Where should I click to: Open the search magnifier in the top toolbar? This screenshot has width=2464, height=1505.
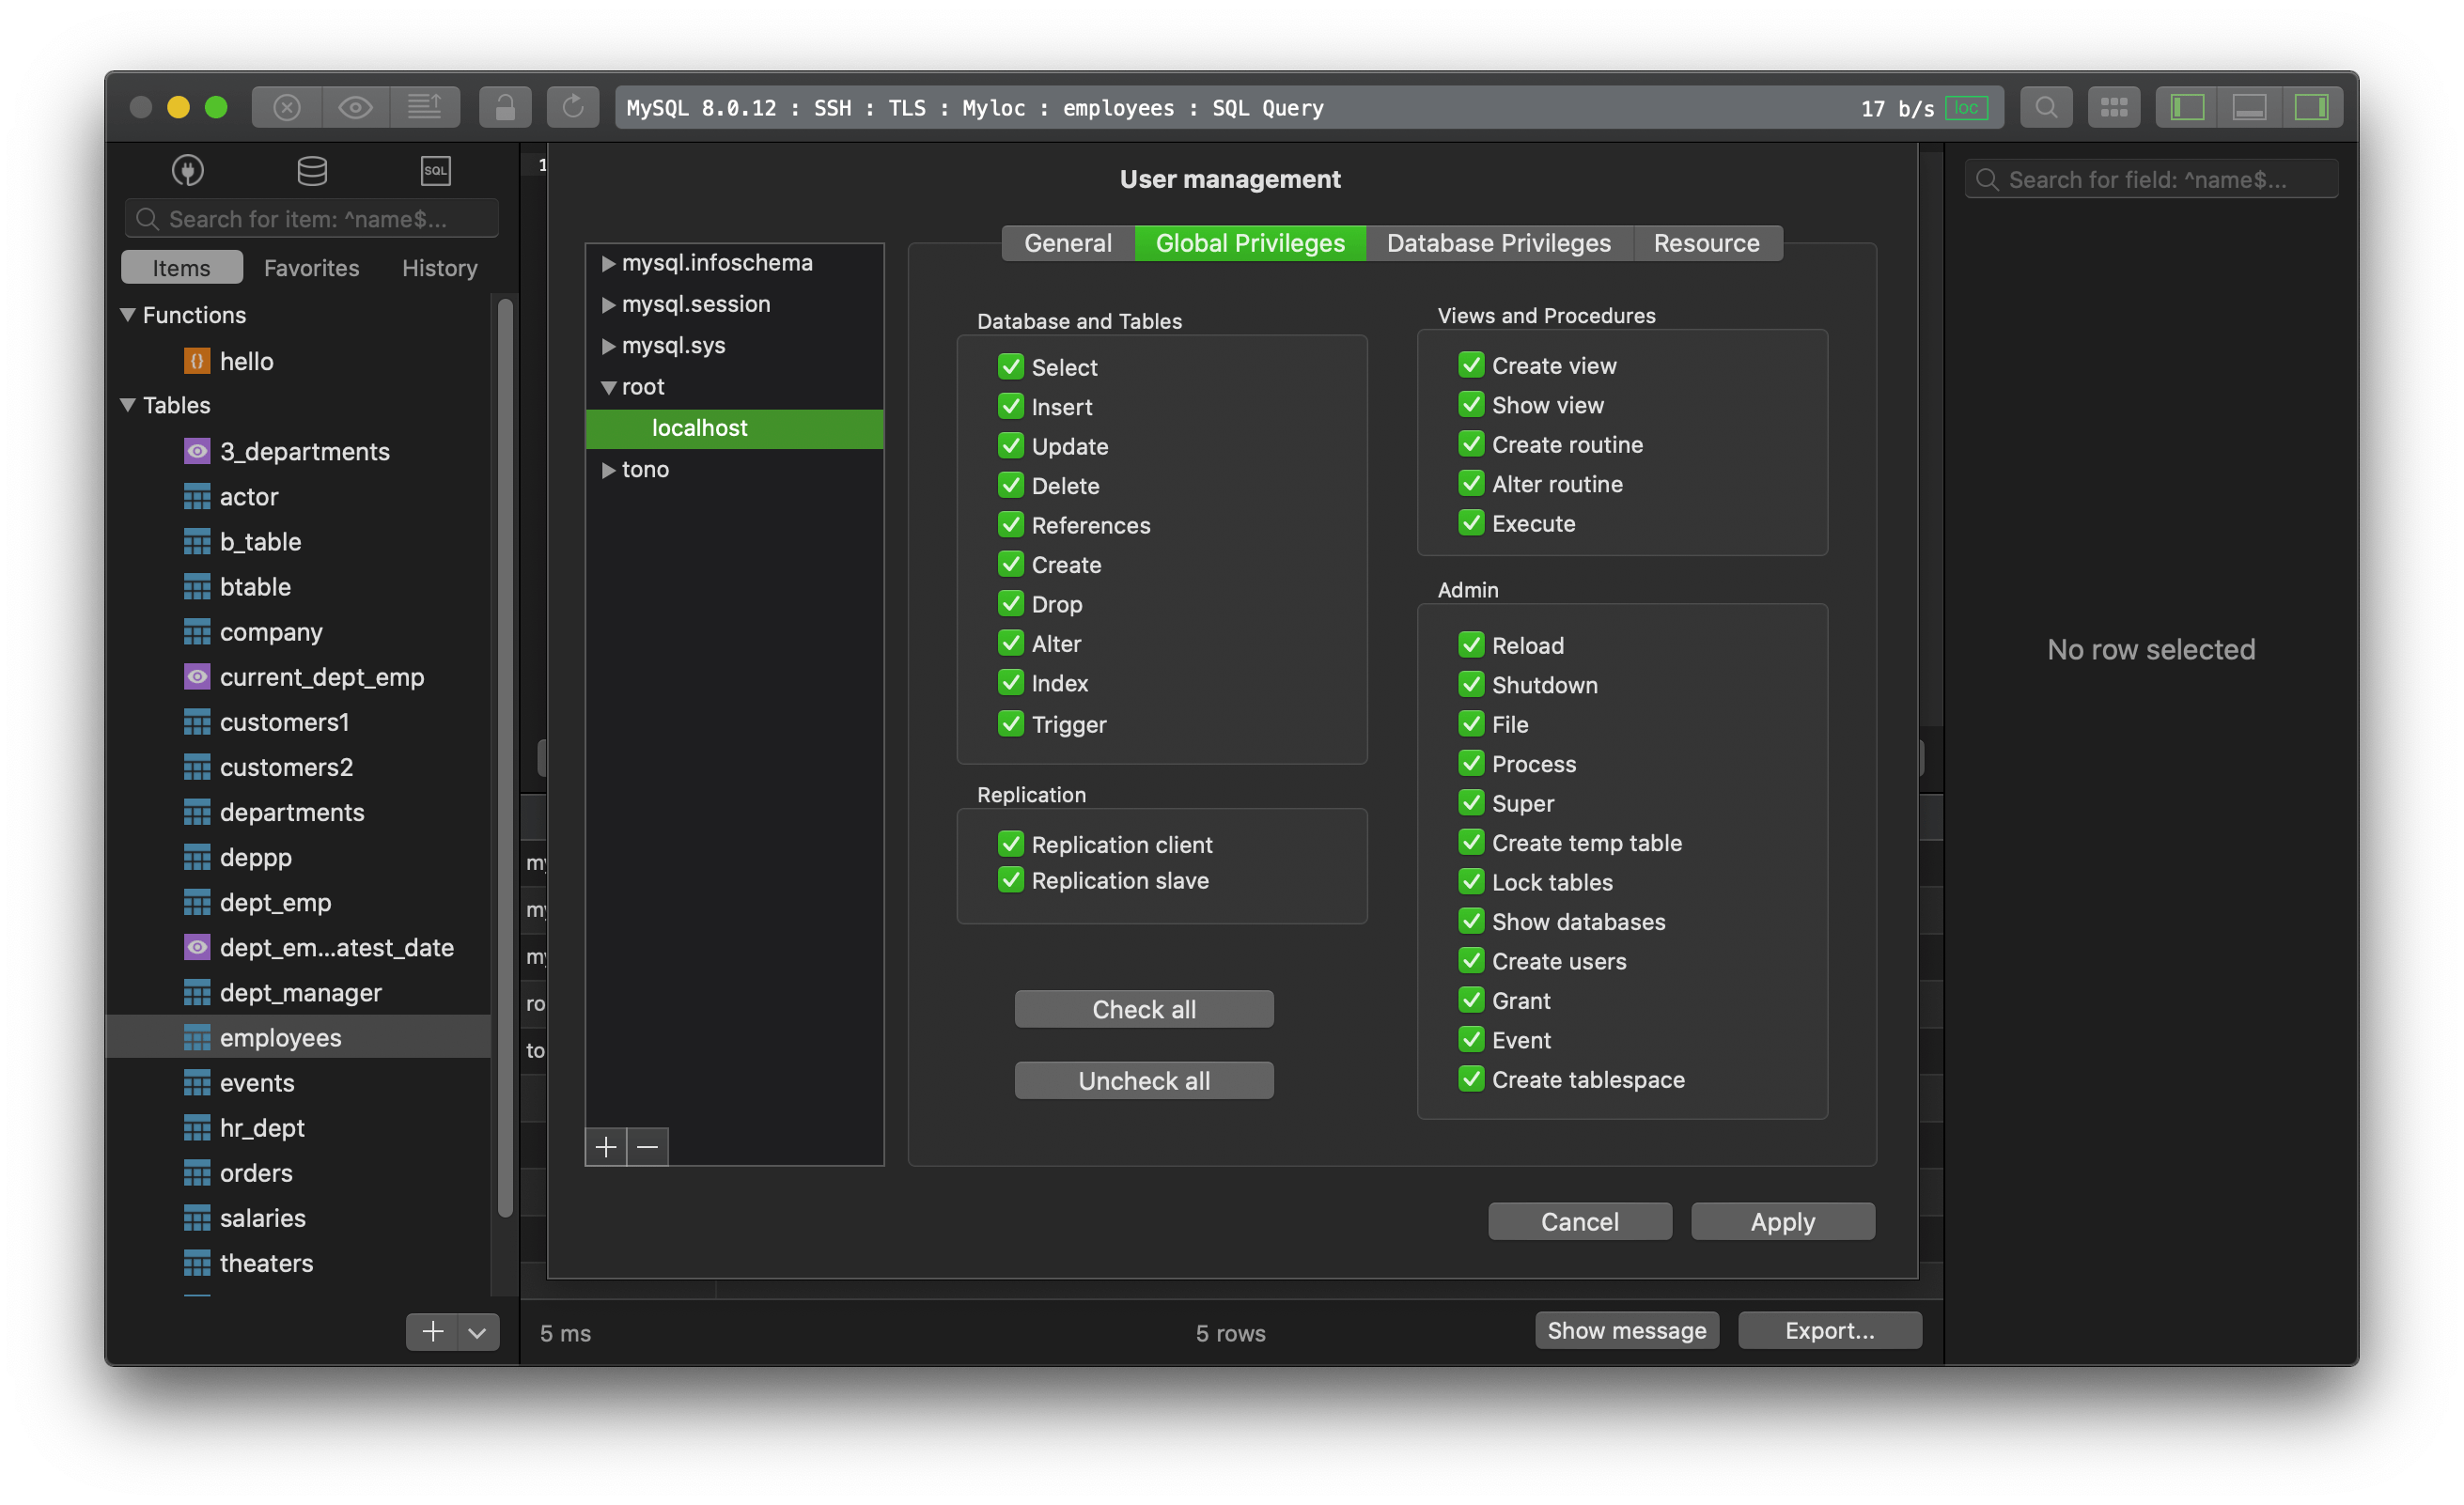[2046, 107]
